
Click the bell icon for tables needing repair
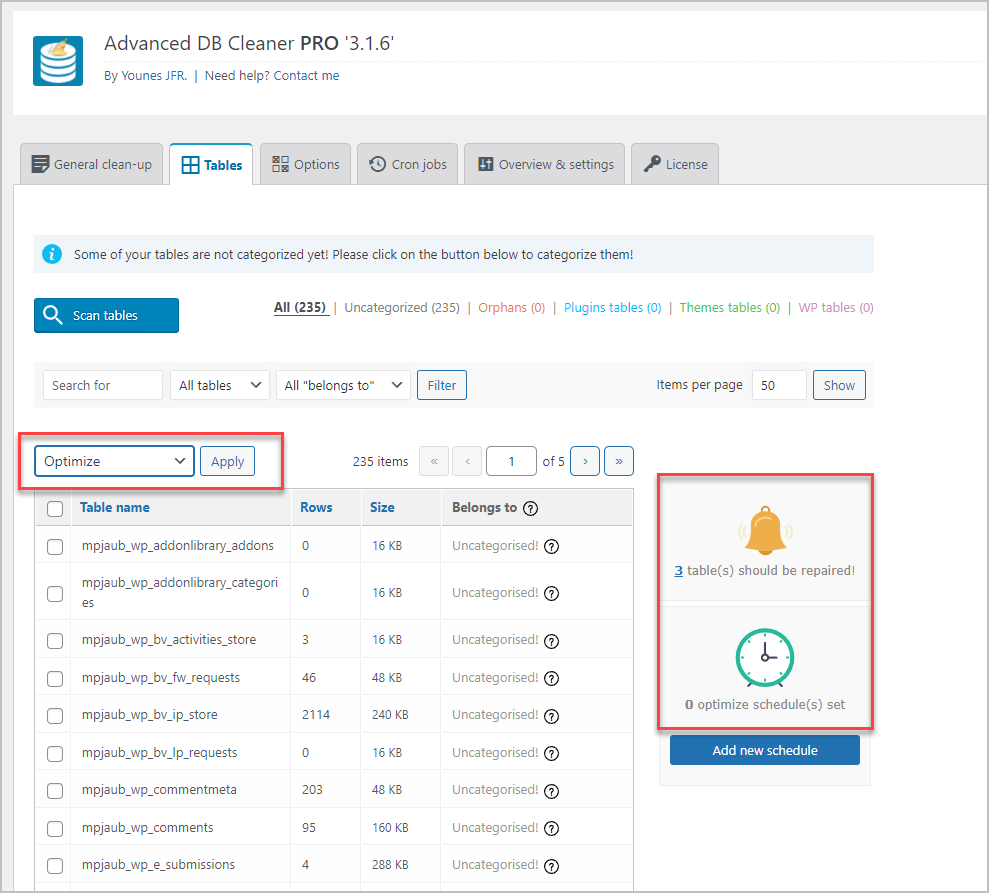click(764, 530)
